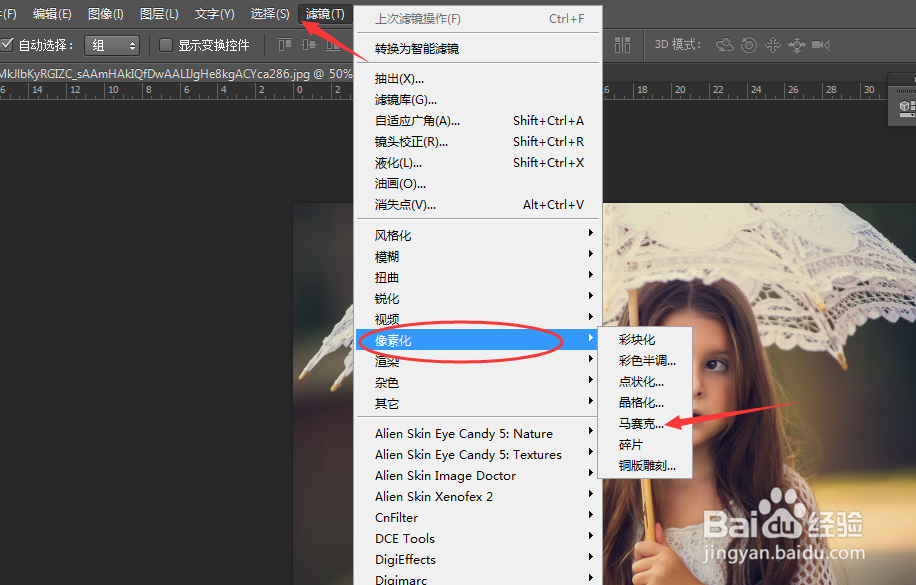Click the align top edges icon
Screen dimensions: 916x585
point(285,44)
